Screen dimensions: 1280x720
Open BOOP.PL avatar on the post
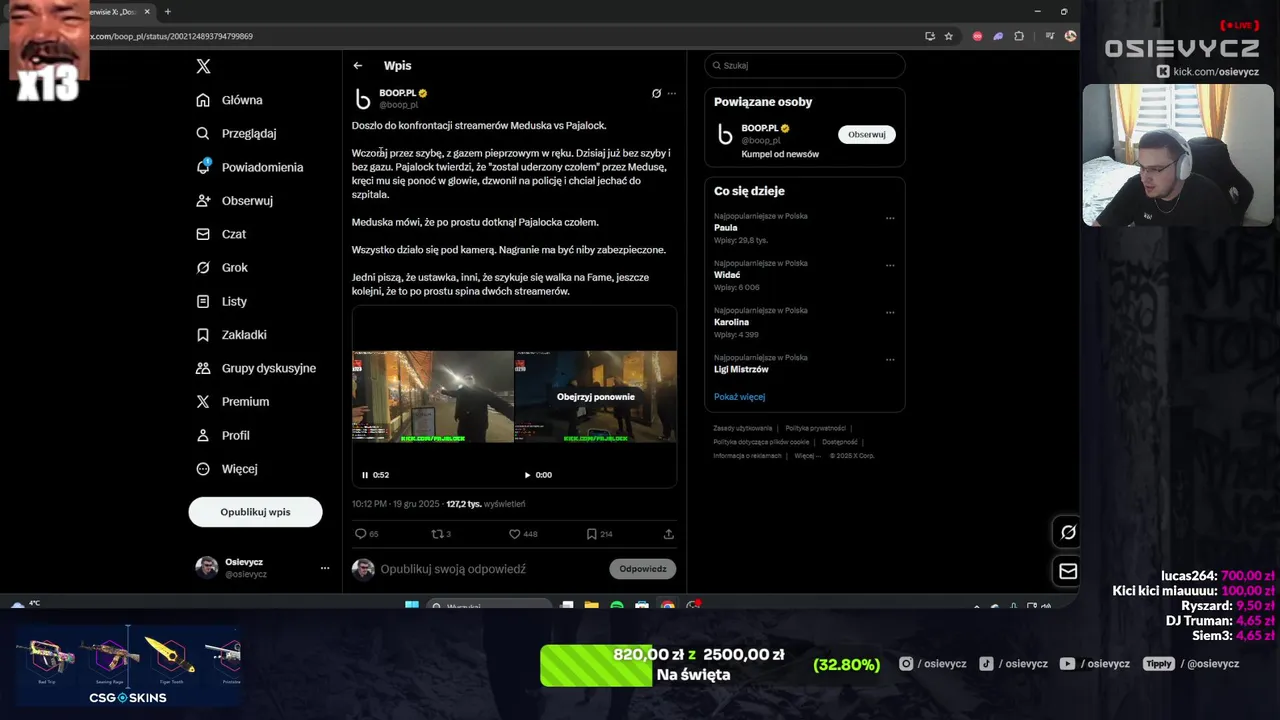(363, 99)
